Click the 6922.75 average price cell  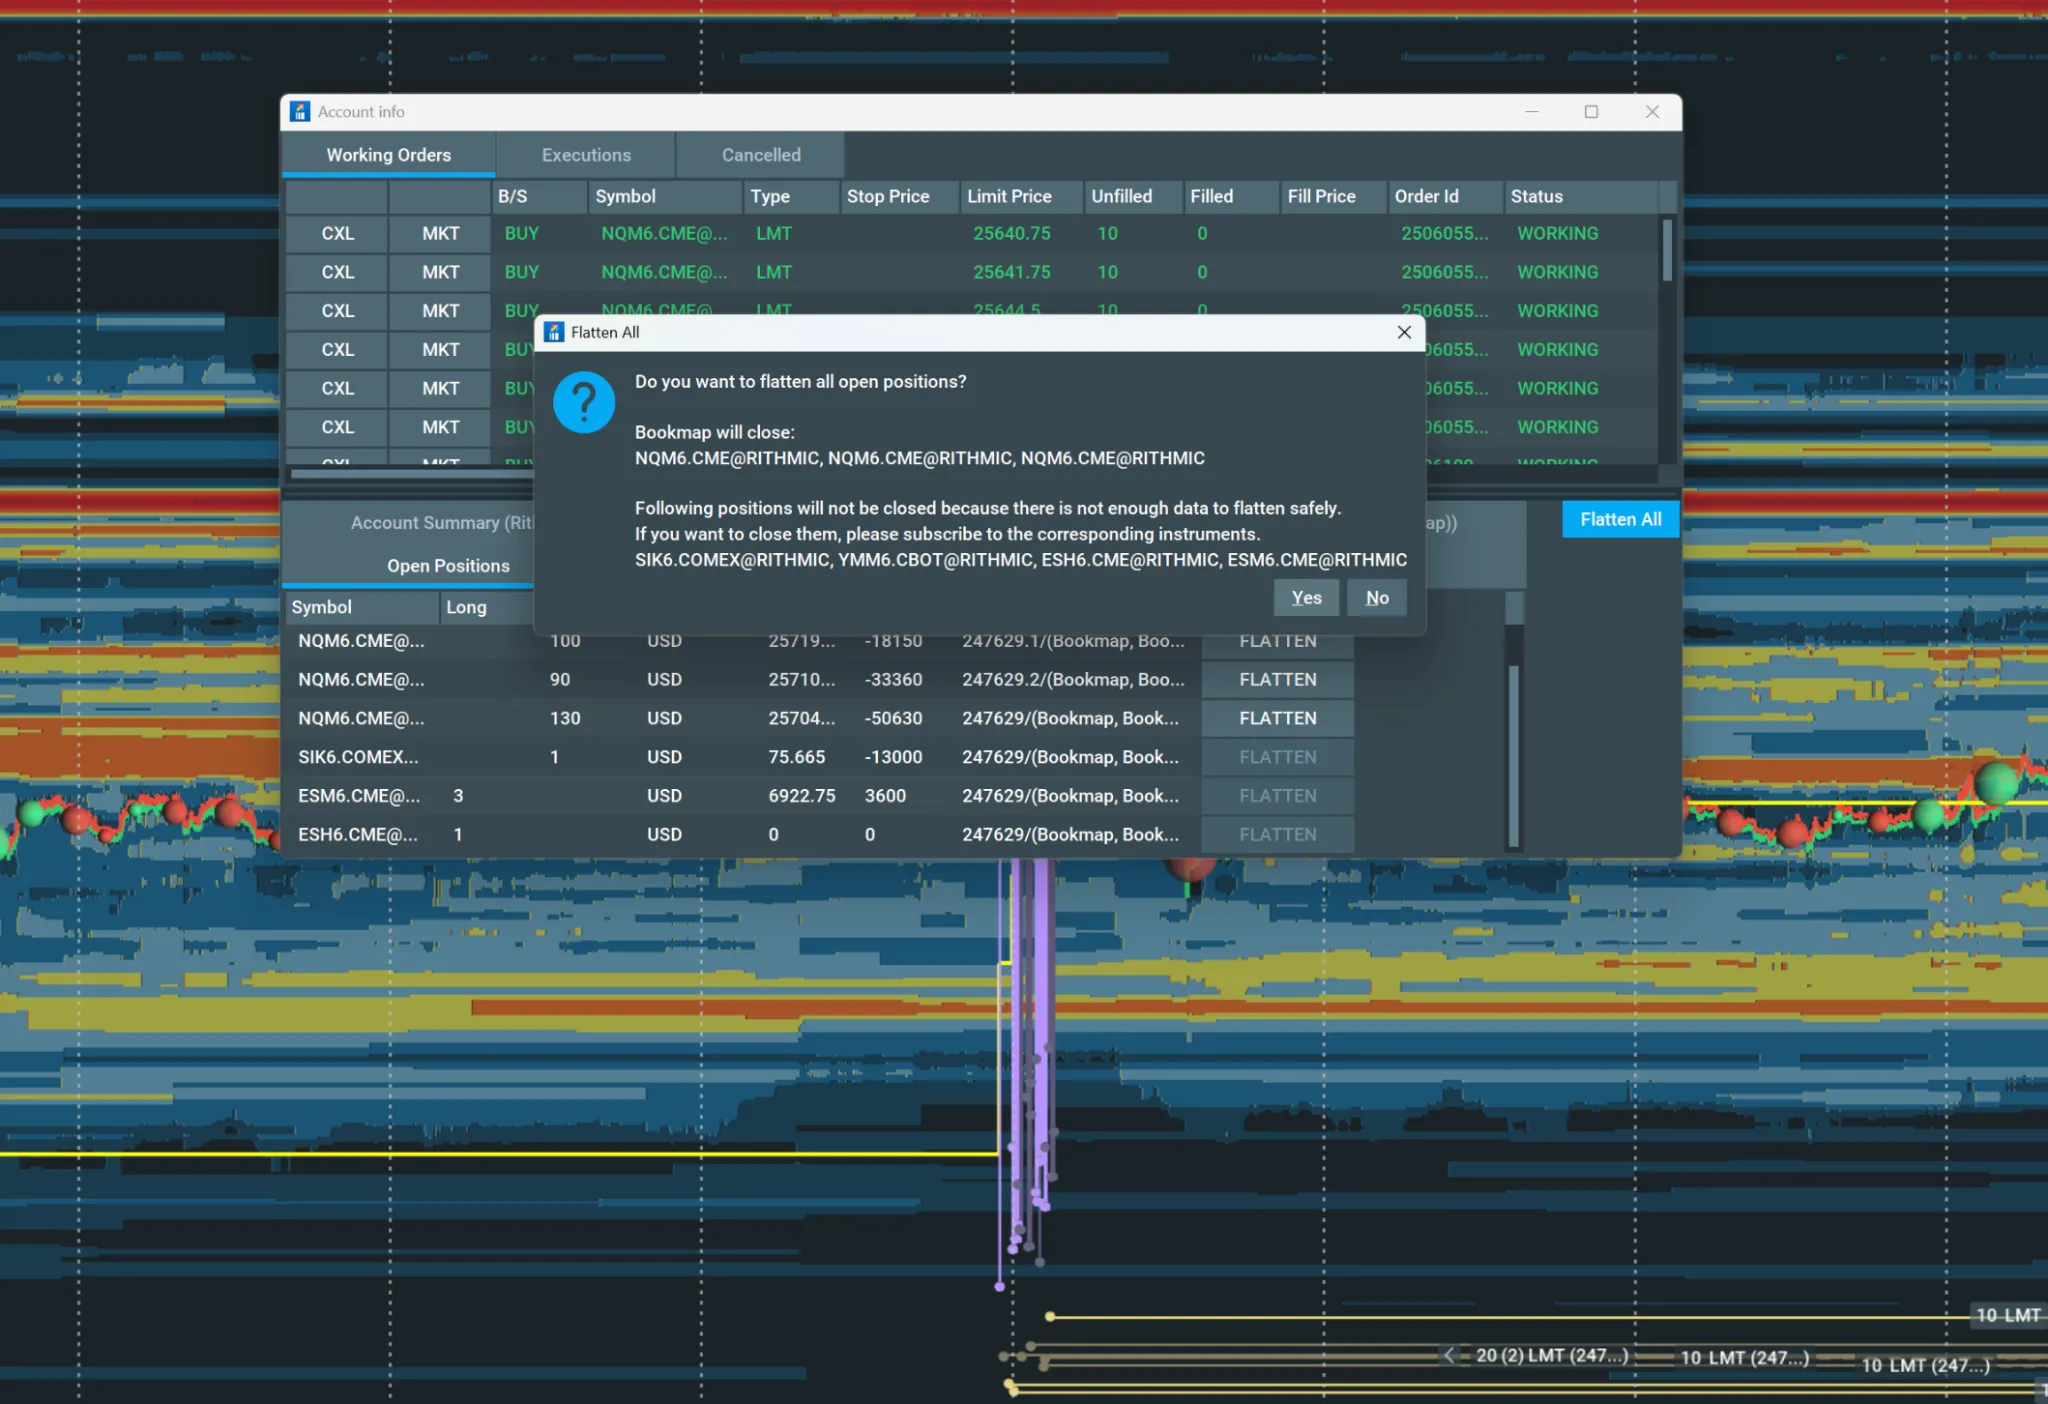[x=802, y=796]
